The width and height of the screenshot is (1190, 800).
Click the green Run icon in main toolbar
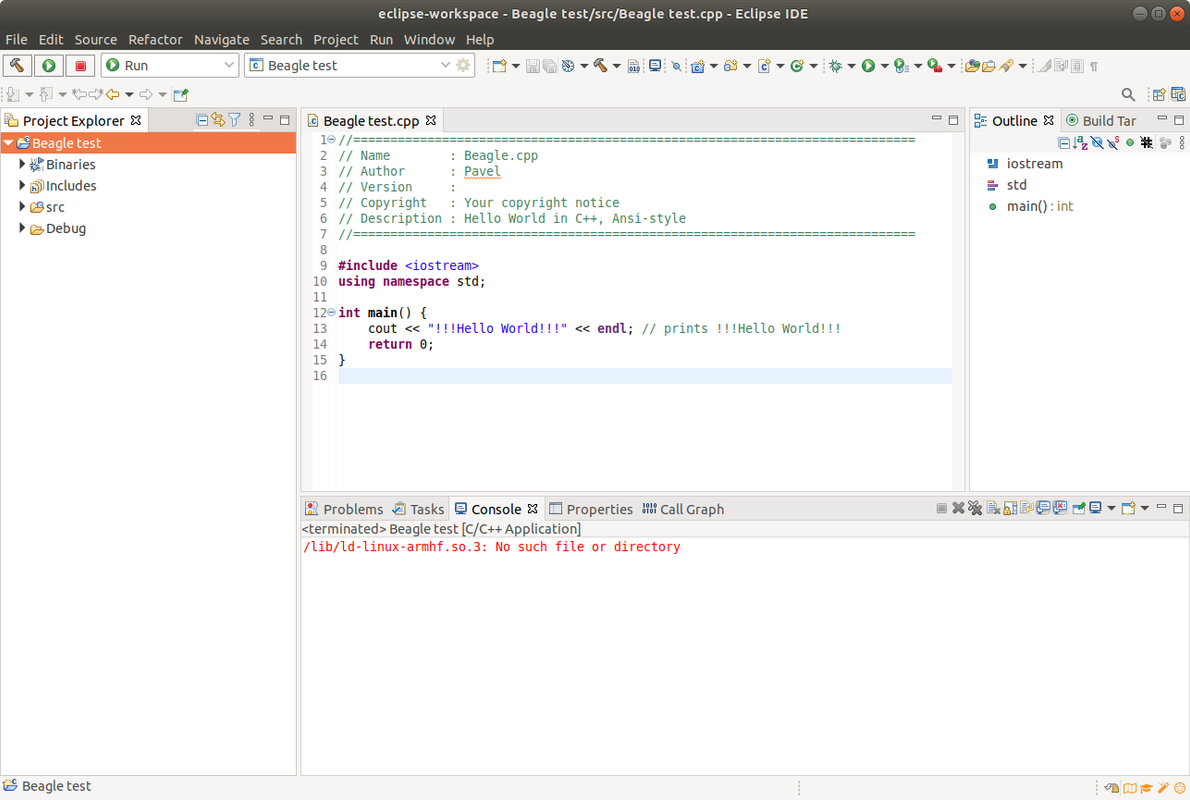coord(868,66)
